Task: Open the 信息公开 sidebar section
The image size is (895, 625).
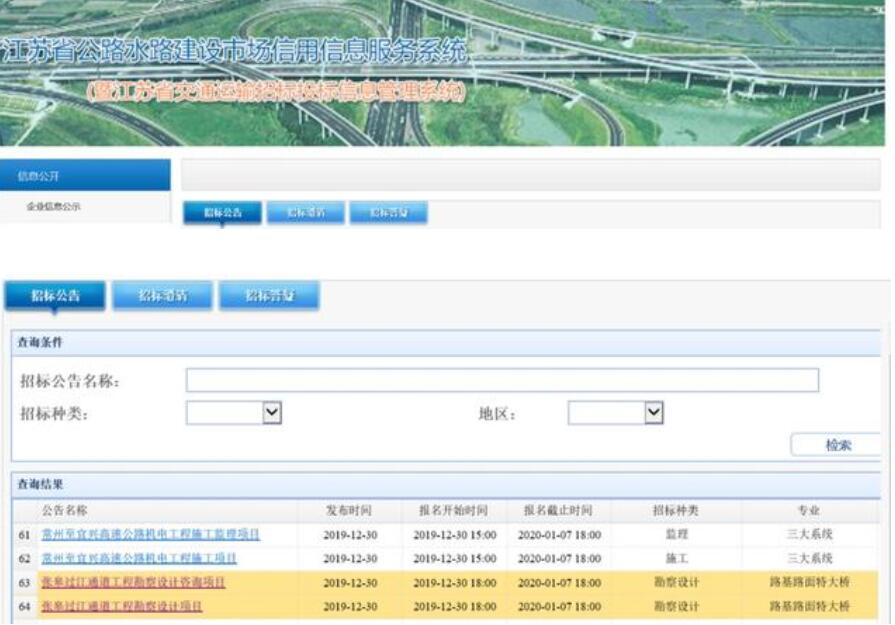Action: click(85, 175)
